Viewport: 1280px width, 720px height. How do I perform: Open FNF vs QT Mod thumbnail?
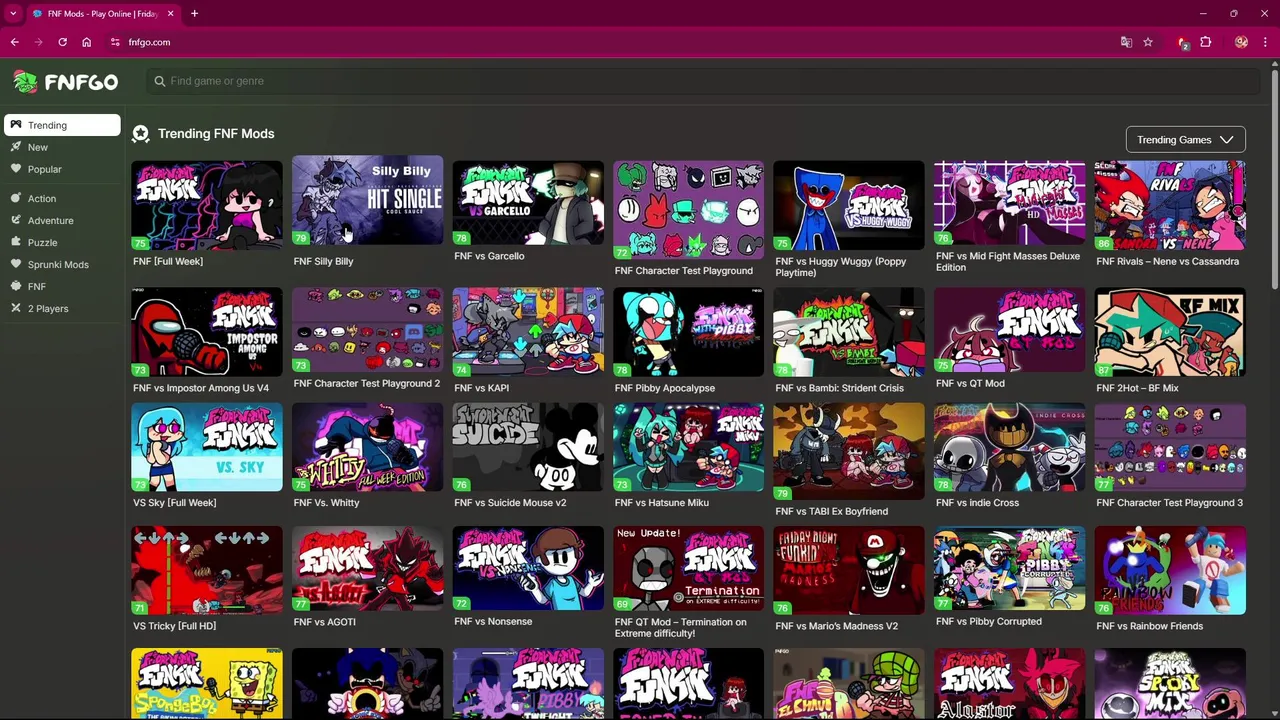pos(1009,330)
